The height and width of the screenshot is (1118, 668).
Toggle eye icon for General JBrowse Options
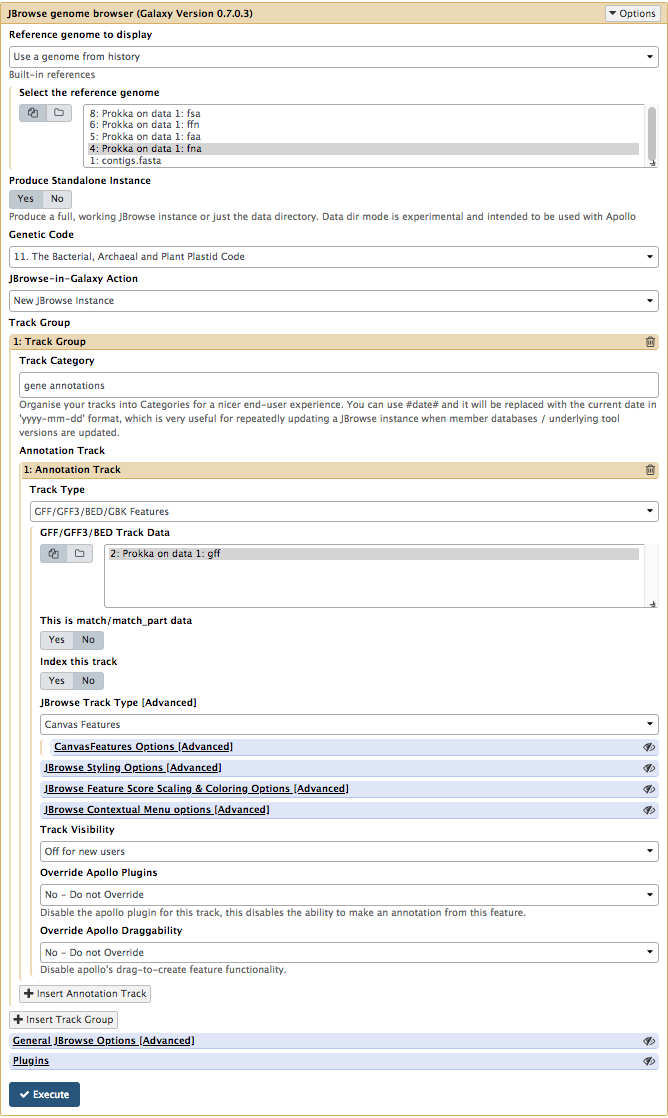click(649, 1042)
